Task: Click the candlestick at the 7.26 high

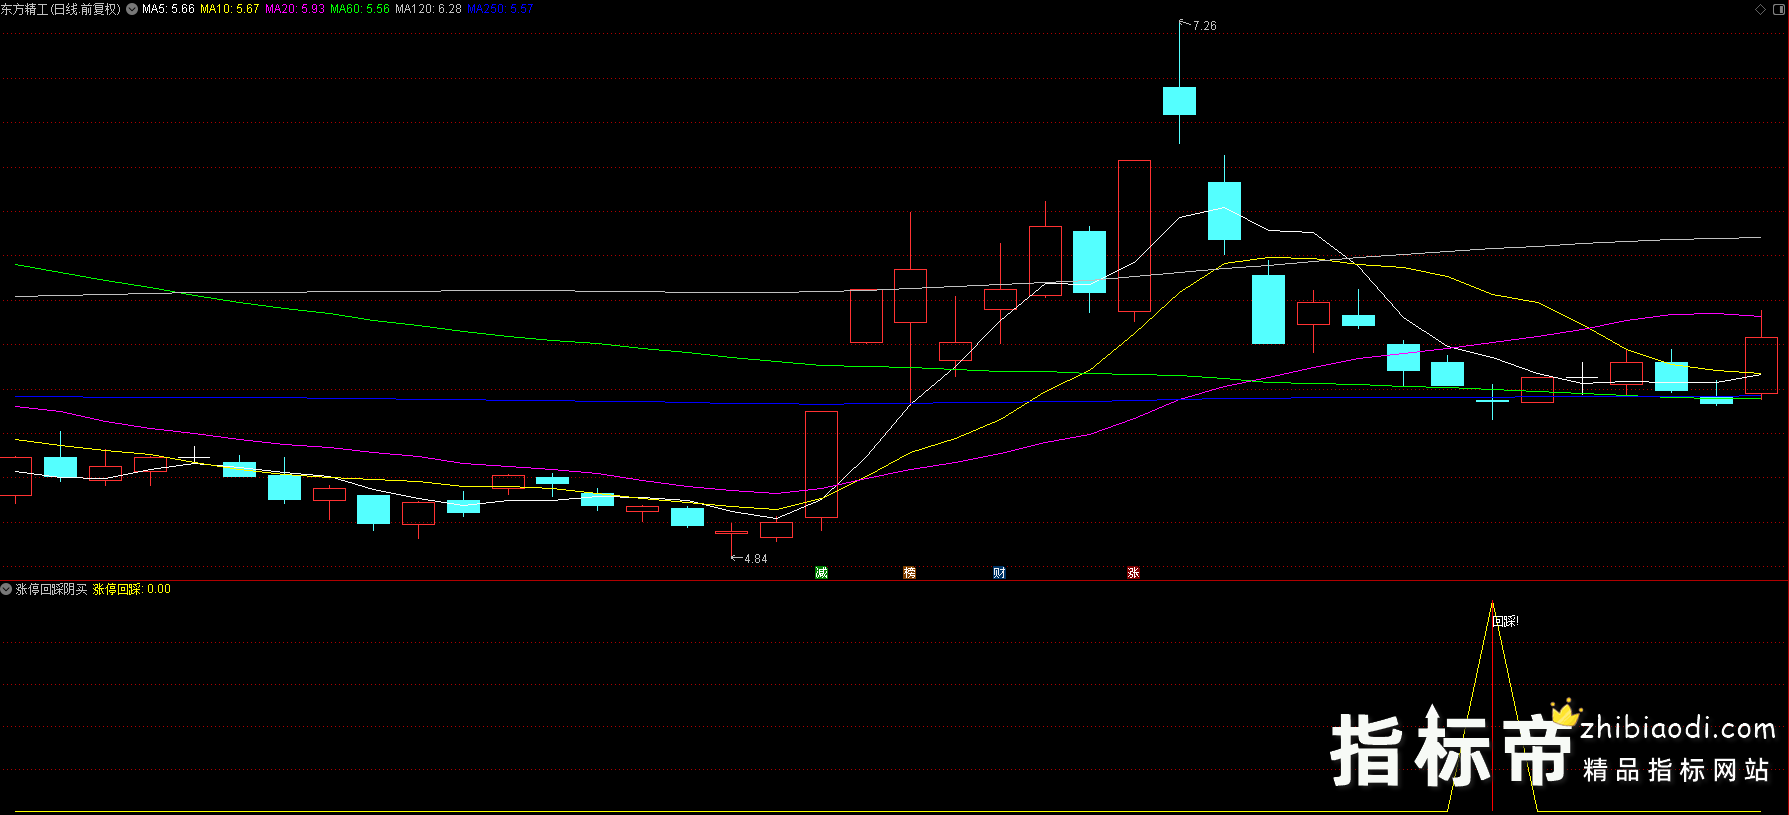Action: point(1179,100)
